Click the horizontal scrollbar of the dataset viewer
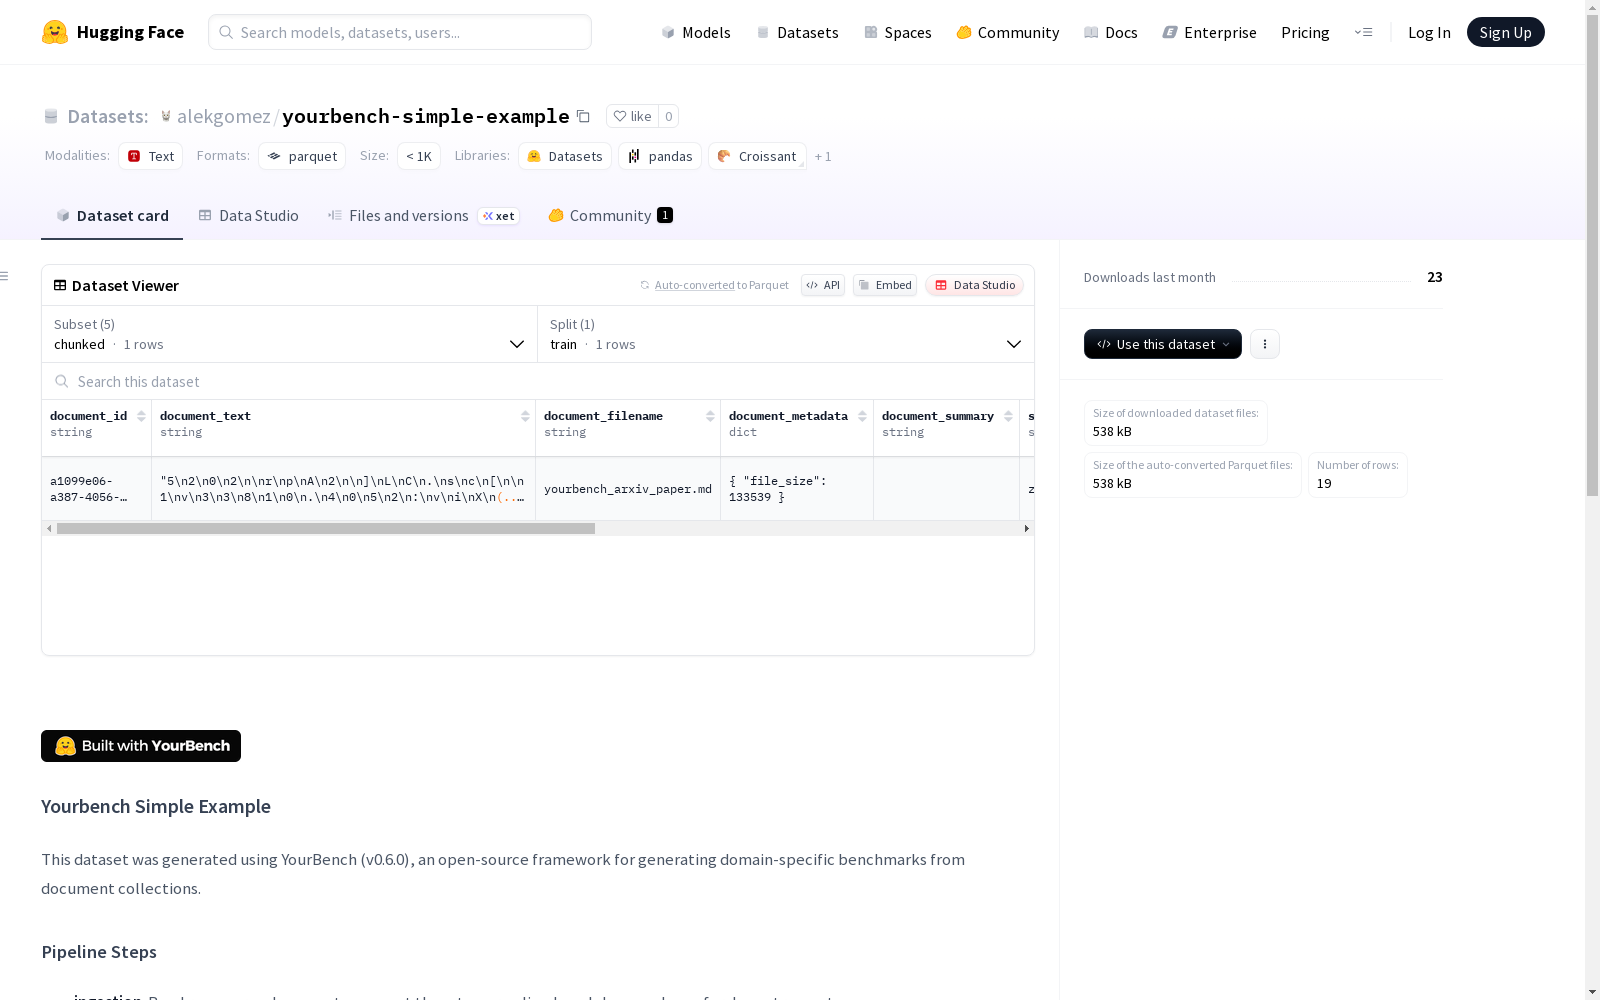The image size is (1600, 1000). (326, 528)
